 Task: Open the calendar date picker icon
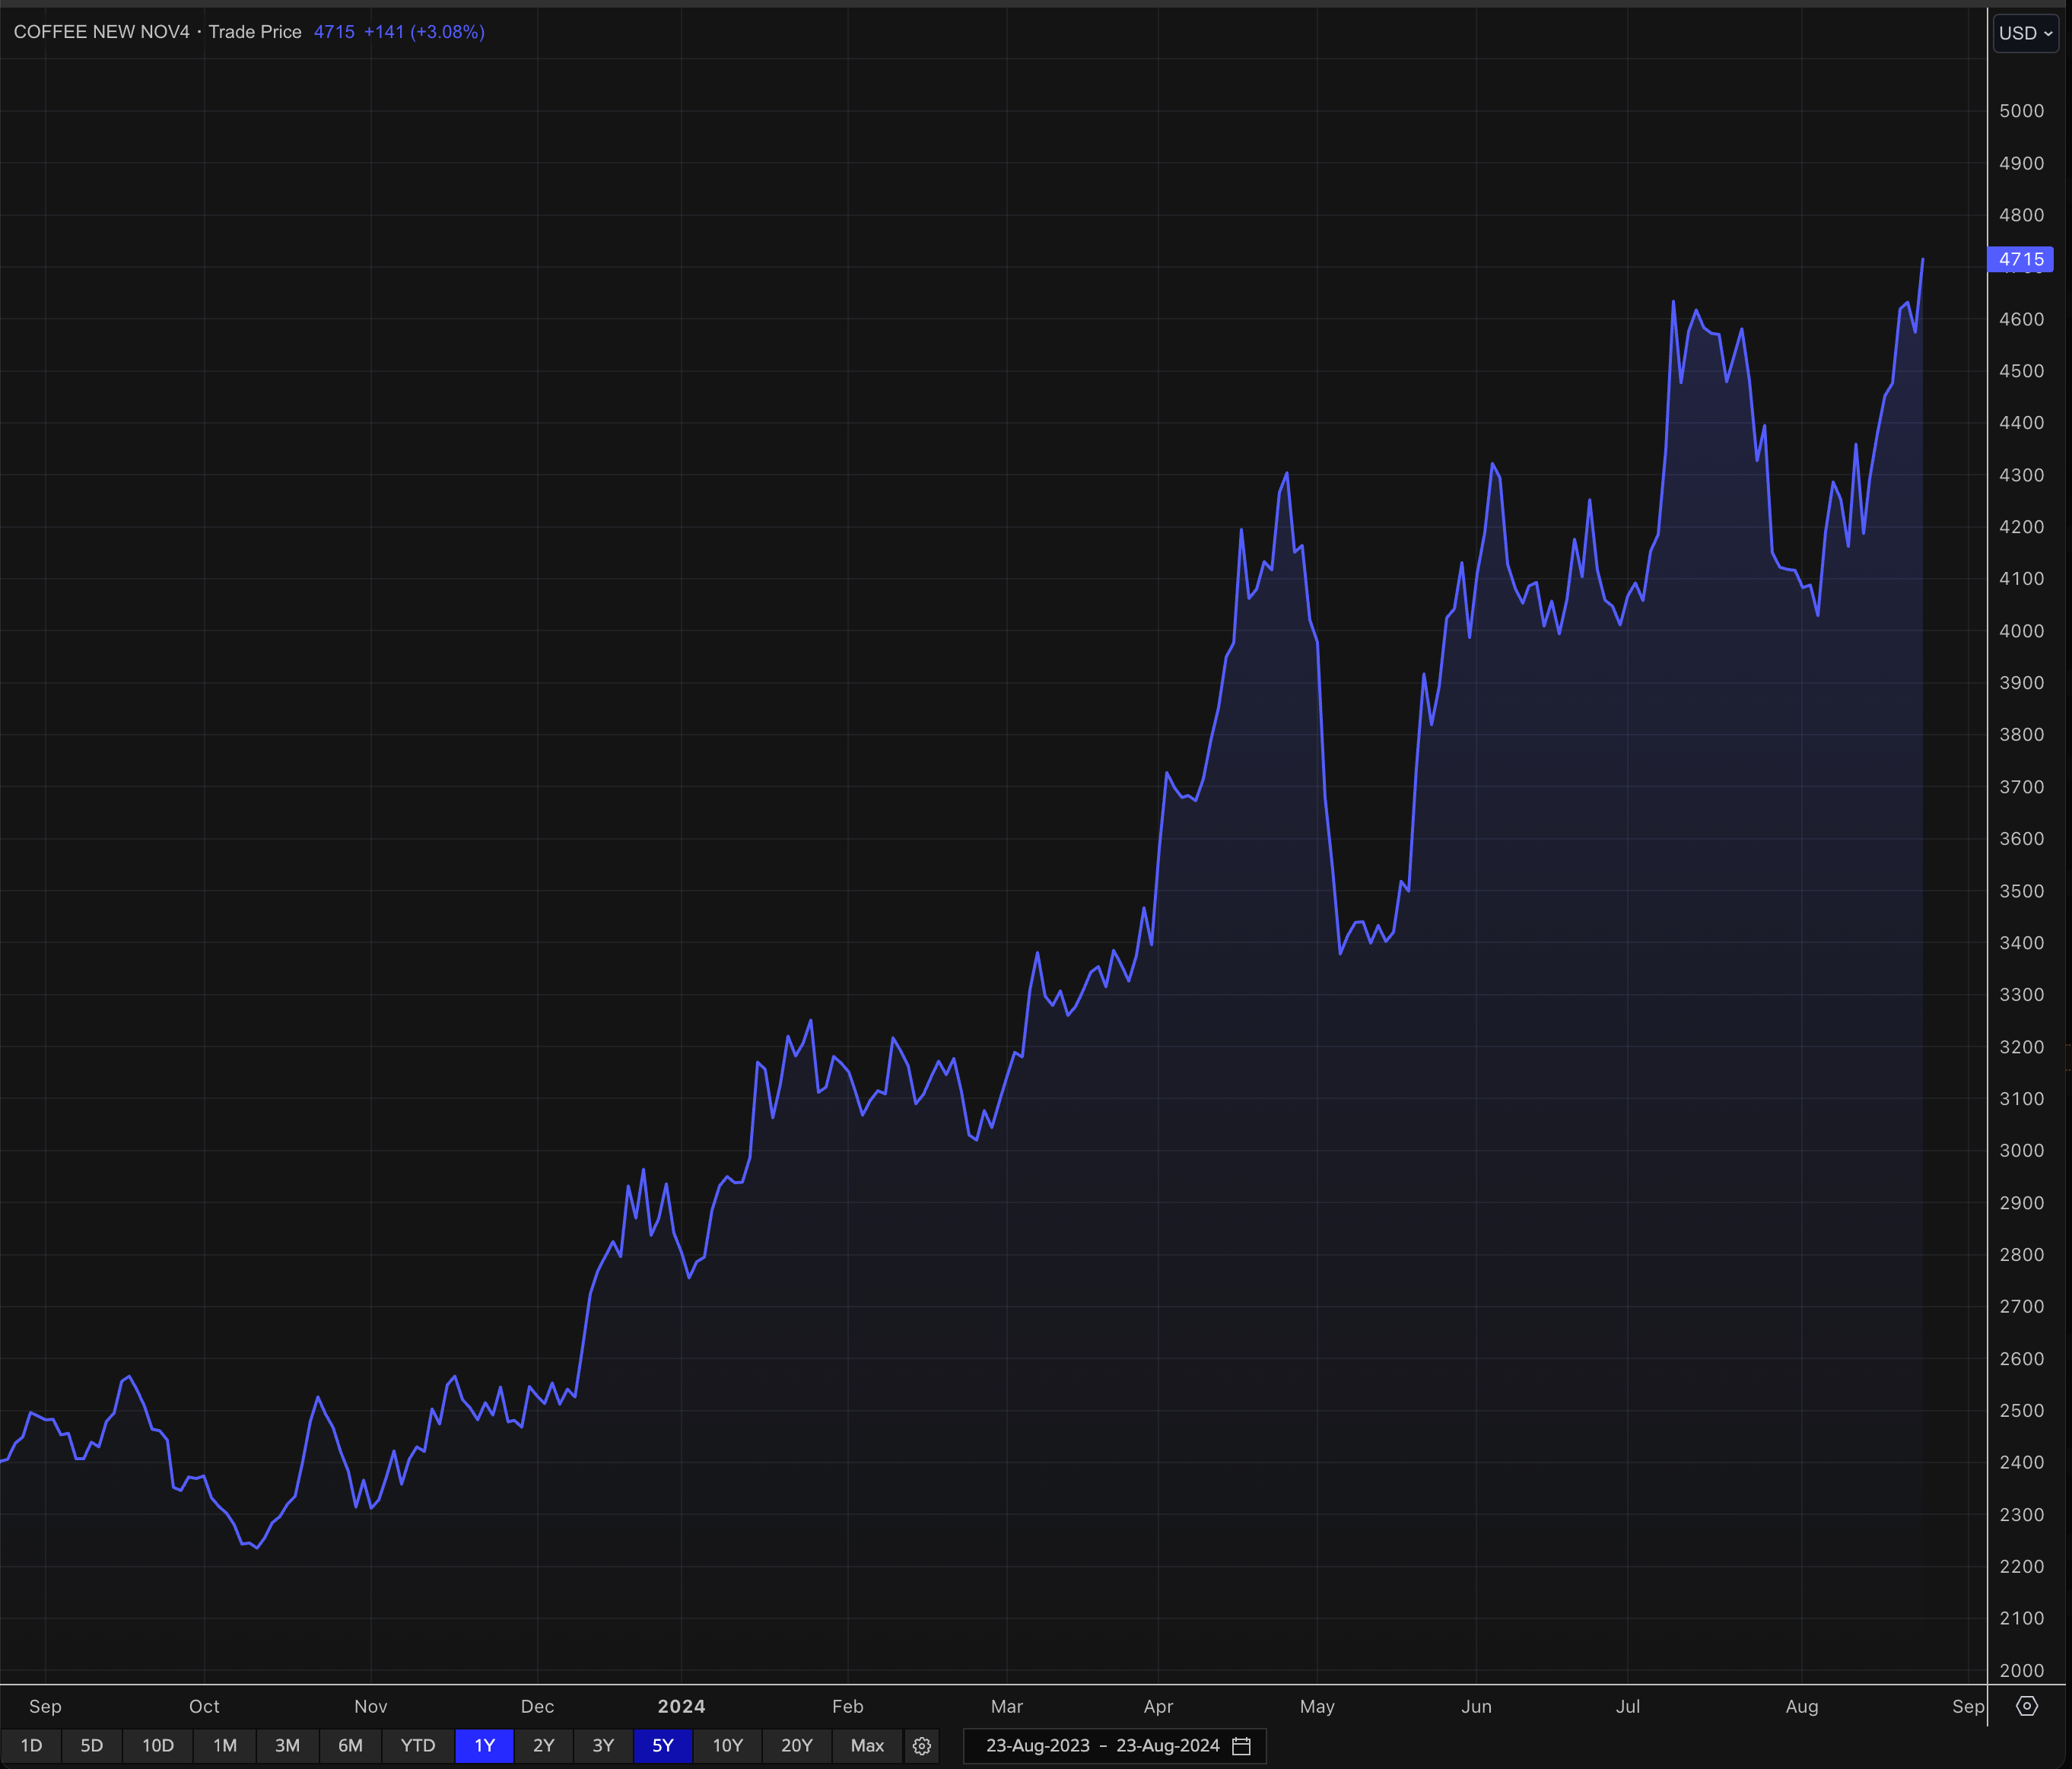[x=1241, y=1746]
